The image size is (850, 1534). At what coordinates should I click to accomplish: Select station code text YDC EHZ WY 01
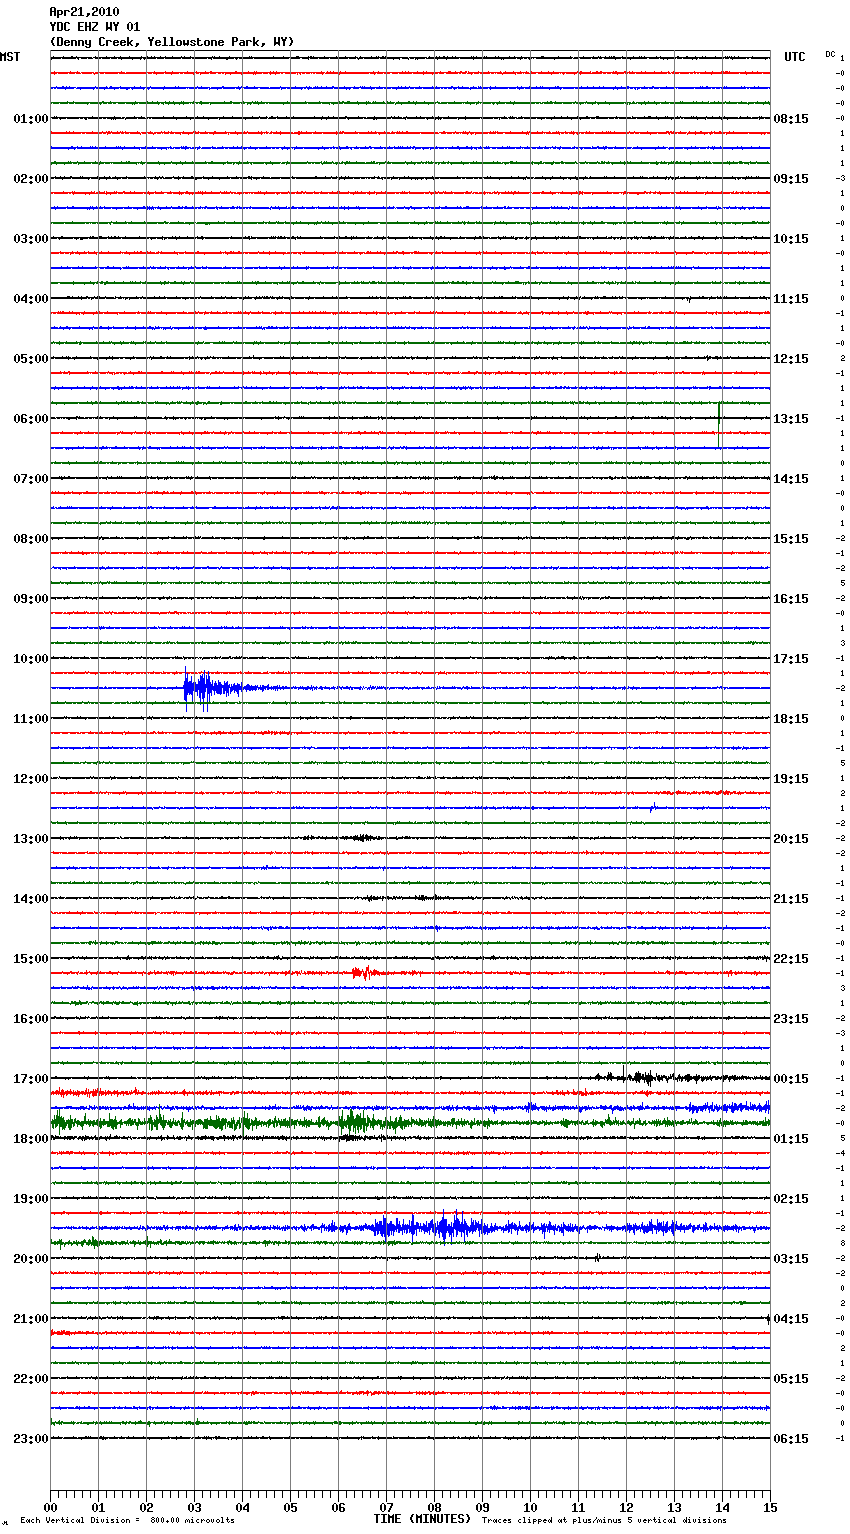(95, 27)
